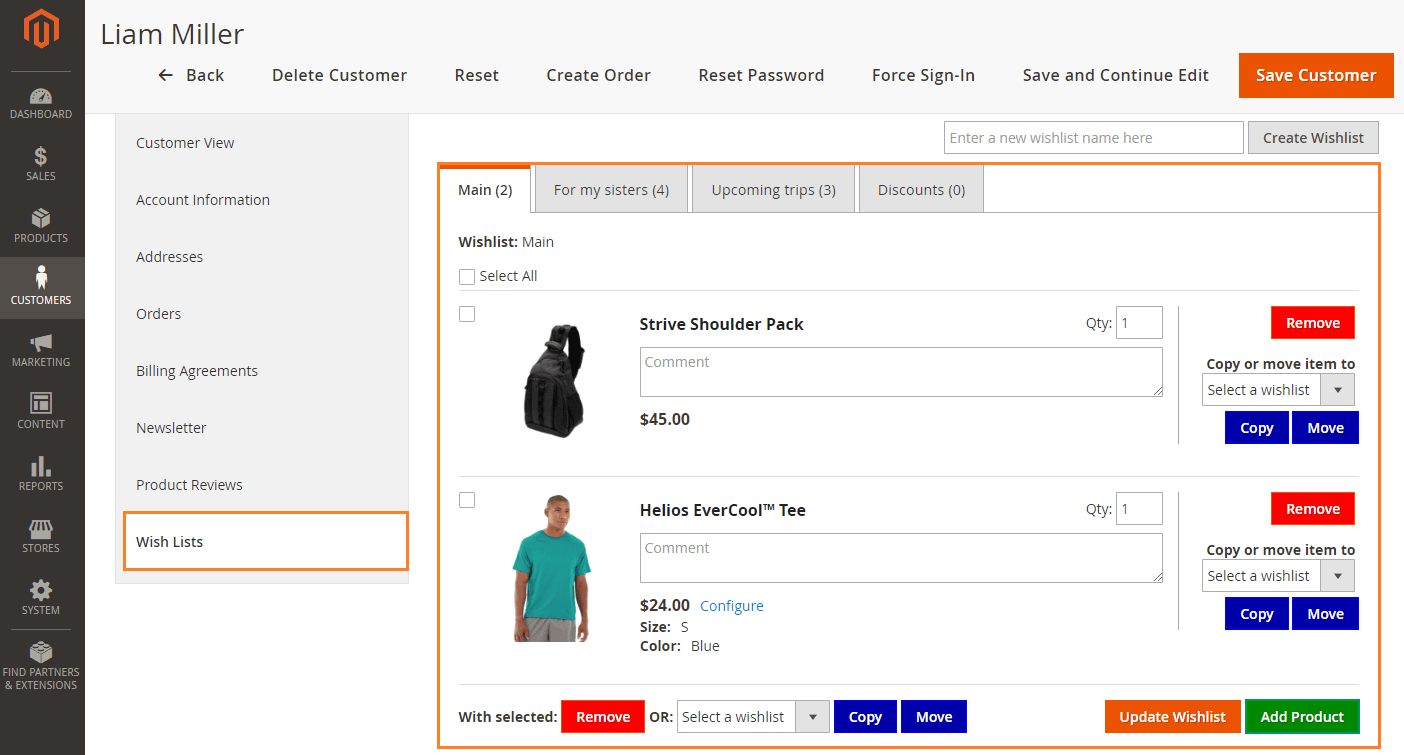Open the Dashboard sidebar icon
Image resolution: width=1404 pixels, height=755 pixels.
pyautogui.click(x=41, y=97)
